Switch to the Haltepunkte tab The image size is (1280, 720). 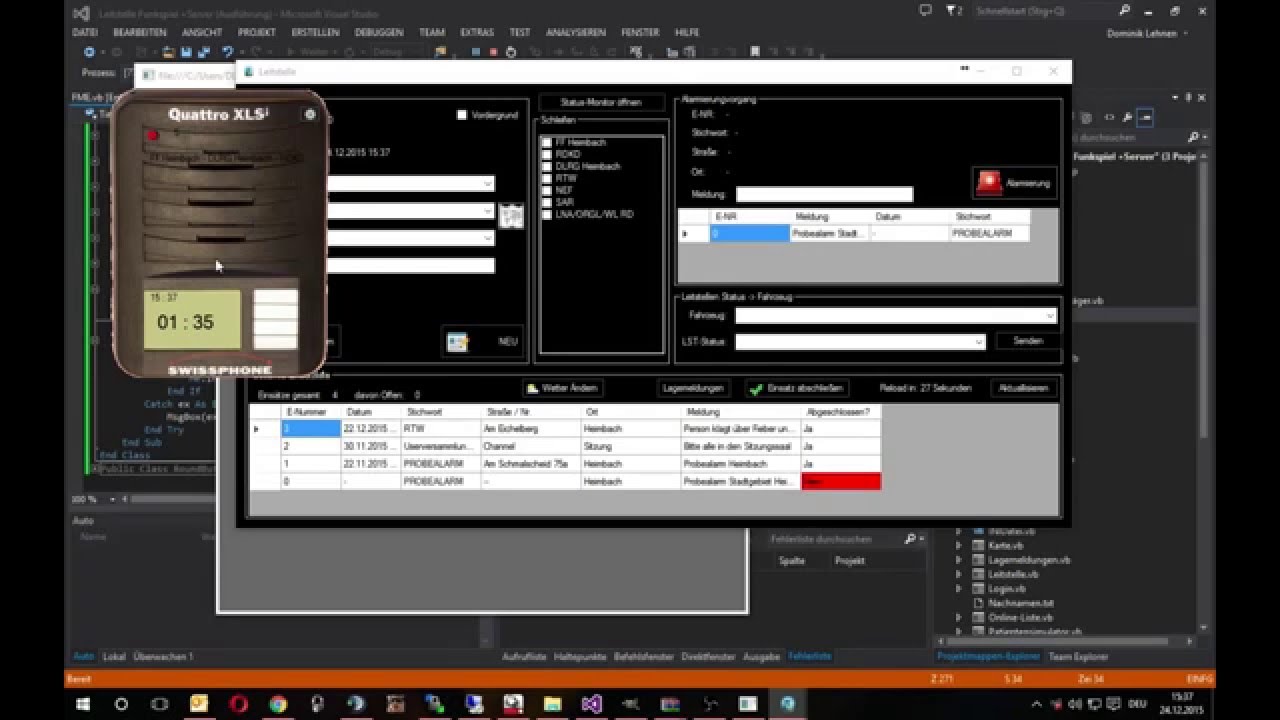580,657
